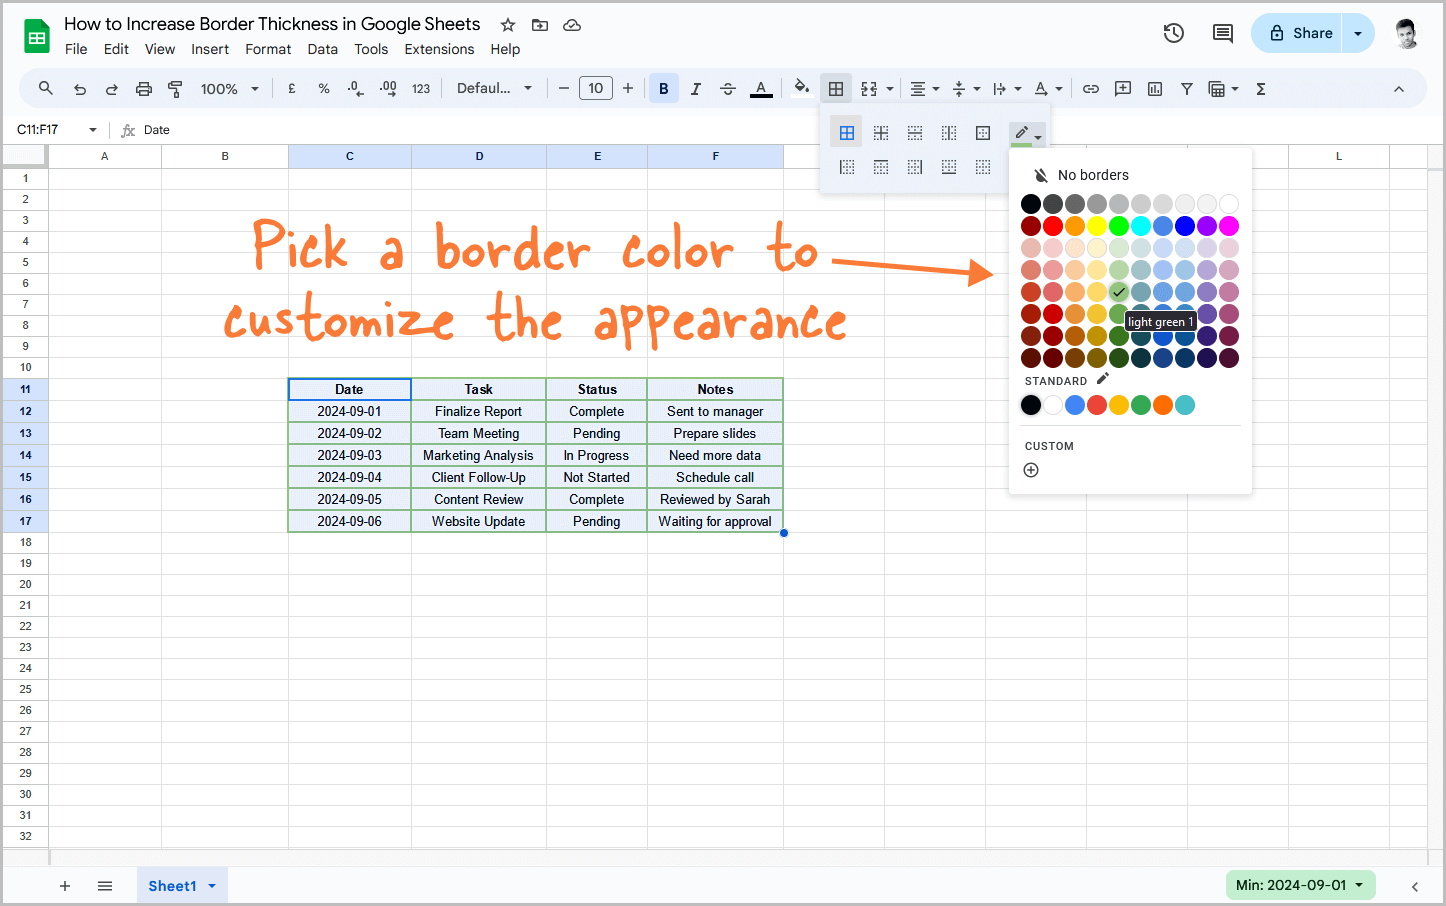Add a new sheet

tap(65, 886)
